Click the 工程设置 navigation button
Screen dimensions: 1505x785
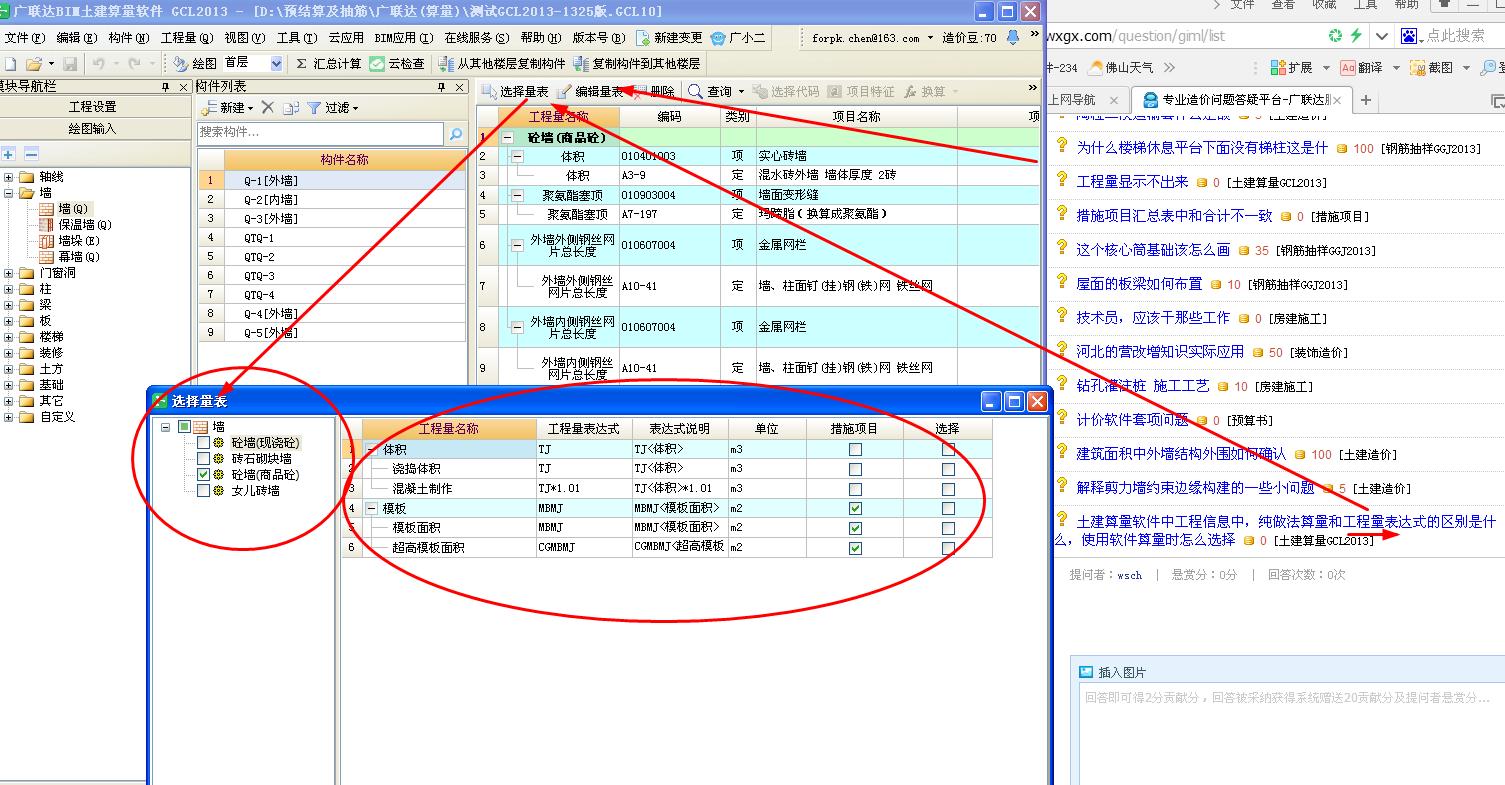[x=93, y=107]
